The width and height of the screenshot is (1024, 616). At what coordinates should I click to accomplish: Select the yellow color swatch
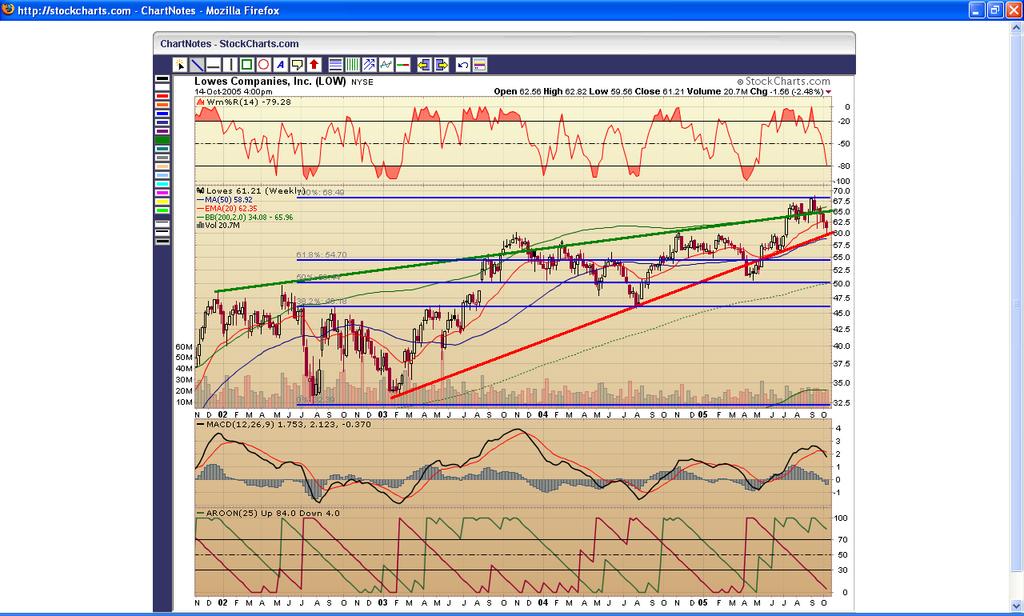click(162, 201)
